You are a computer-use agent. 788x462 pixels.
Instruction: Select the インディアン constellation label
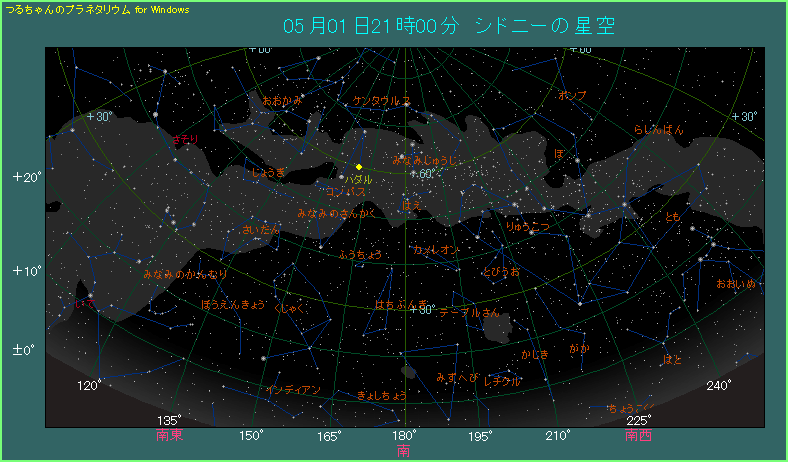pos(293,389)
